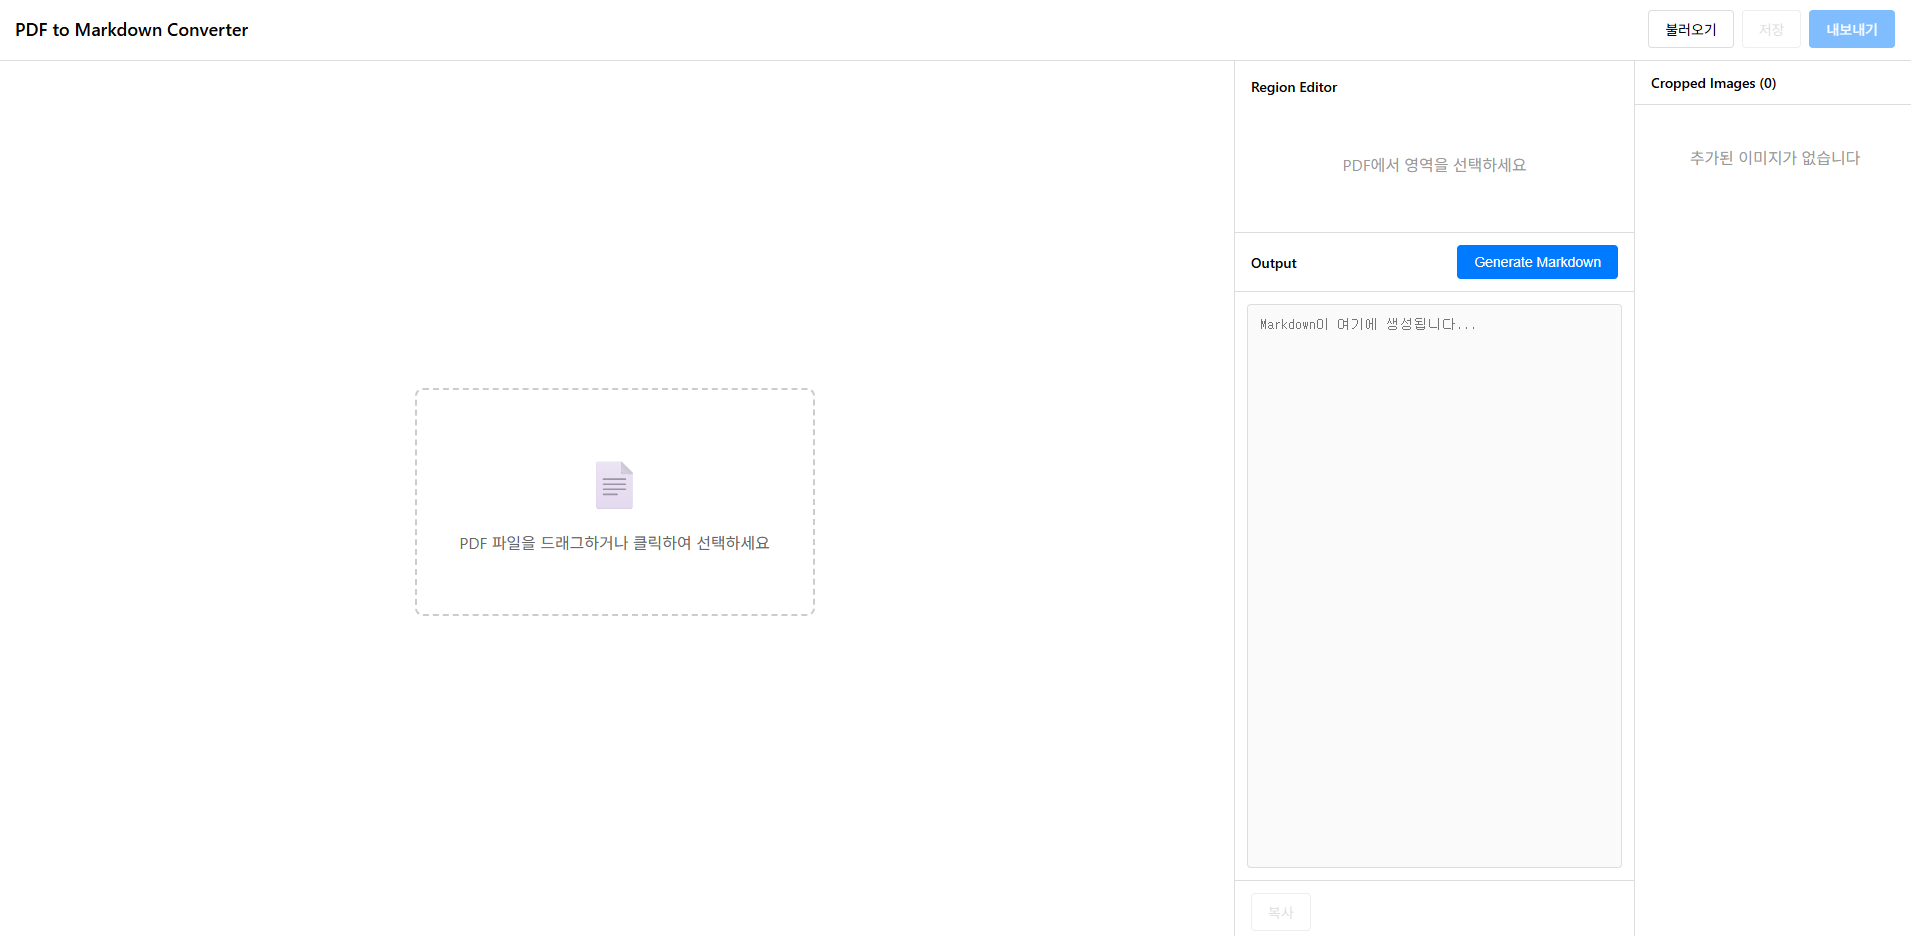Click the document icon in the upload area
This screenshot has height=936, width=1911.
tap(614, 485)
